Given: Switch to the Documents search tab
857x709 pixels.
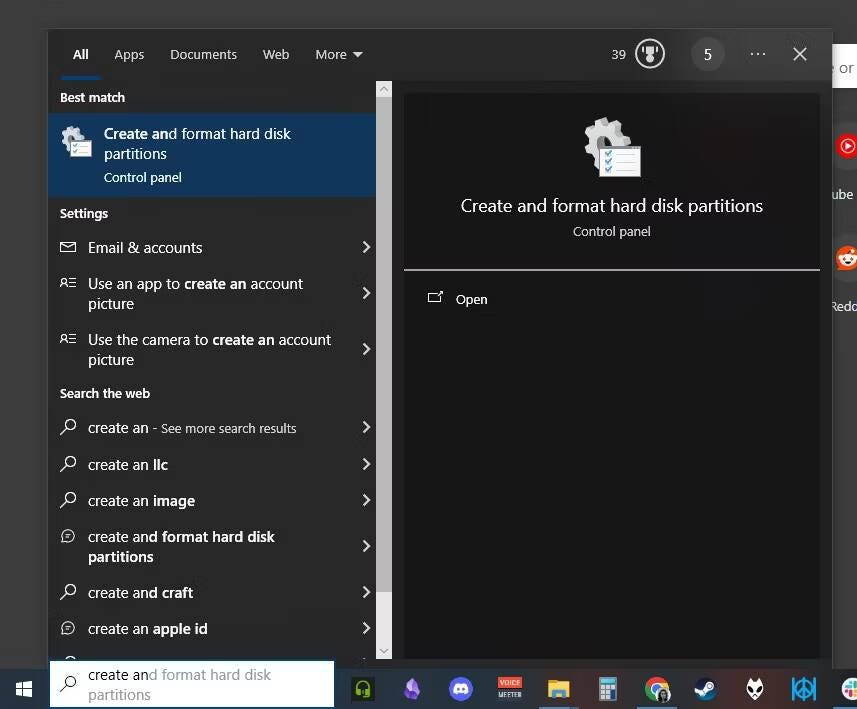Looking at the screenshot, I should click(203, 54).
